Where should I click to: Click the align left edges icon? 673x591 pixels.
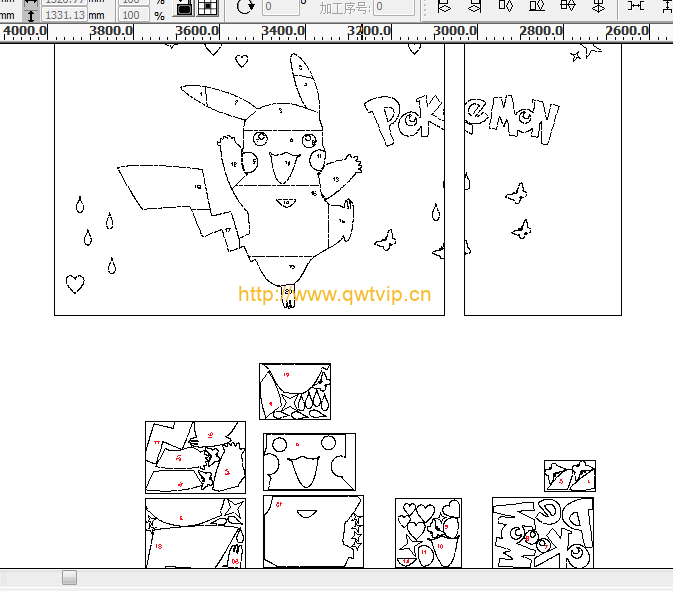pyautogui.click(x=444, y=6)
